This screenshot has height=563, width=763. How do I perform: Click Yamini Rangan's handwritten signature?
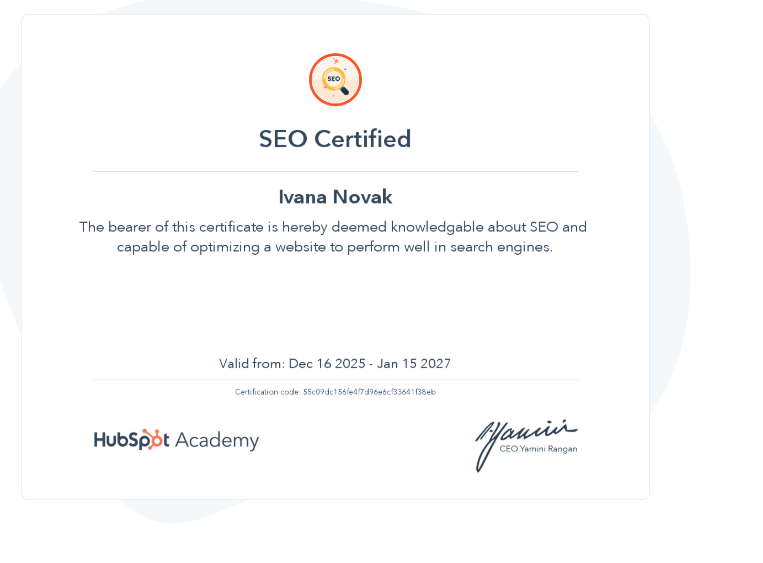pyautogui.click(x=526, y=444)
